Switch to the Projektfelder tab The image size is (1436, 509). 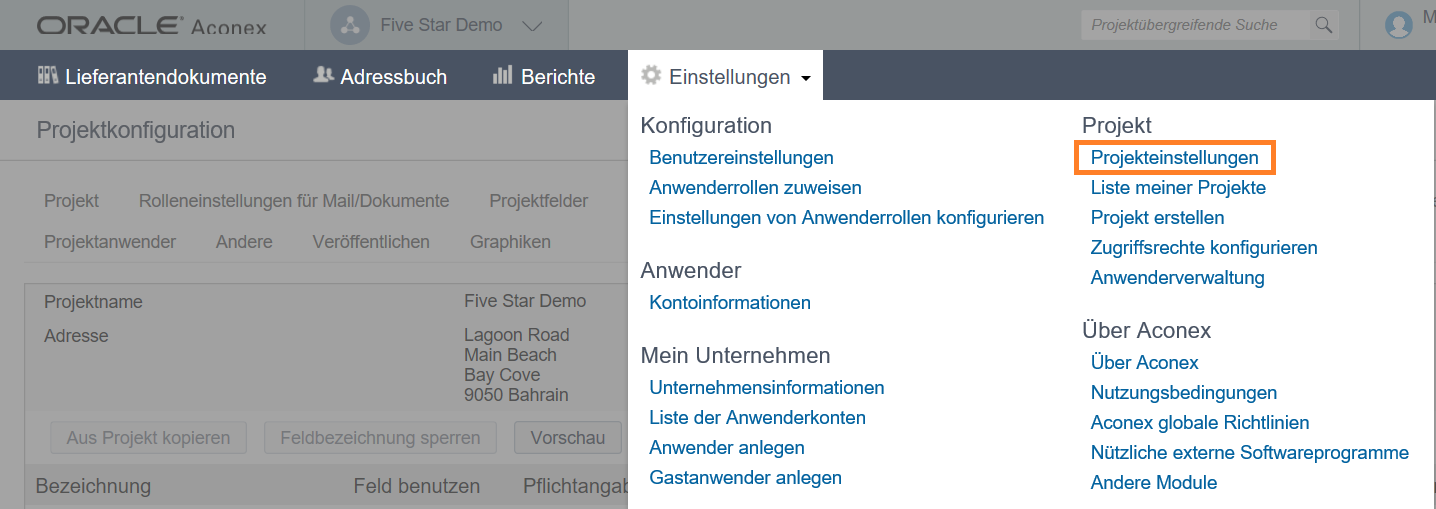pyautogui.click(x=539, y=201)
